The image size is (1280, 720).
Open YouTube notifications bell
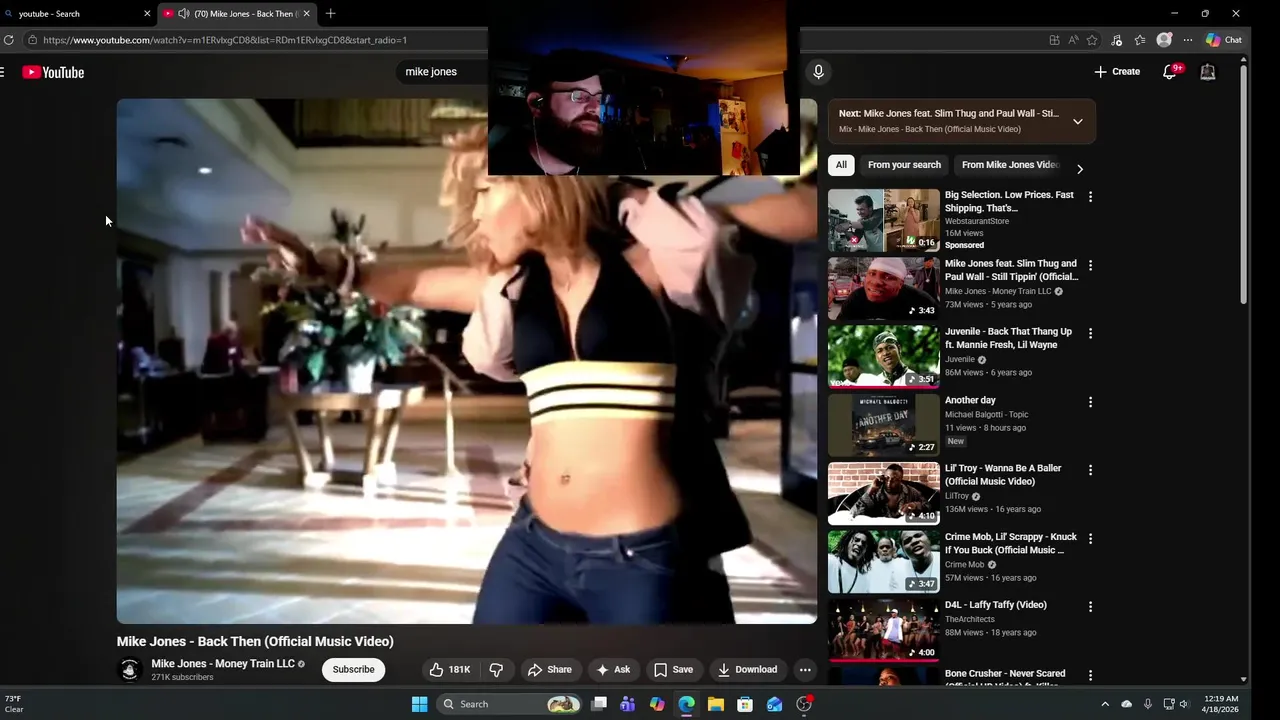1170,72
